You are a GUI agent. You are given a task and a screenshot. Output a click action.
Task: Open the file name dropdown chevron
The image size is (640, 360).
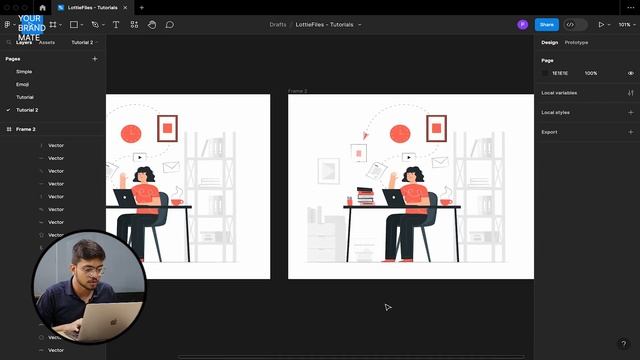pos(360,25)
